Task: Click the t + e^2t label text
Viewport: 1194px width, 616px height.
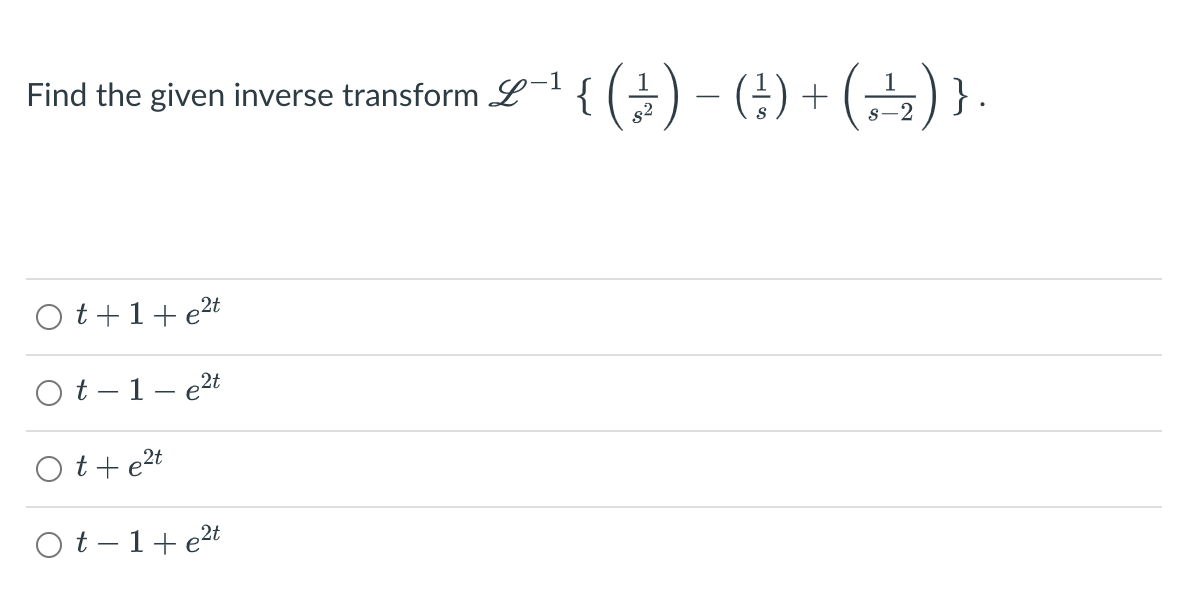Action: 120,463
